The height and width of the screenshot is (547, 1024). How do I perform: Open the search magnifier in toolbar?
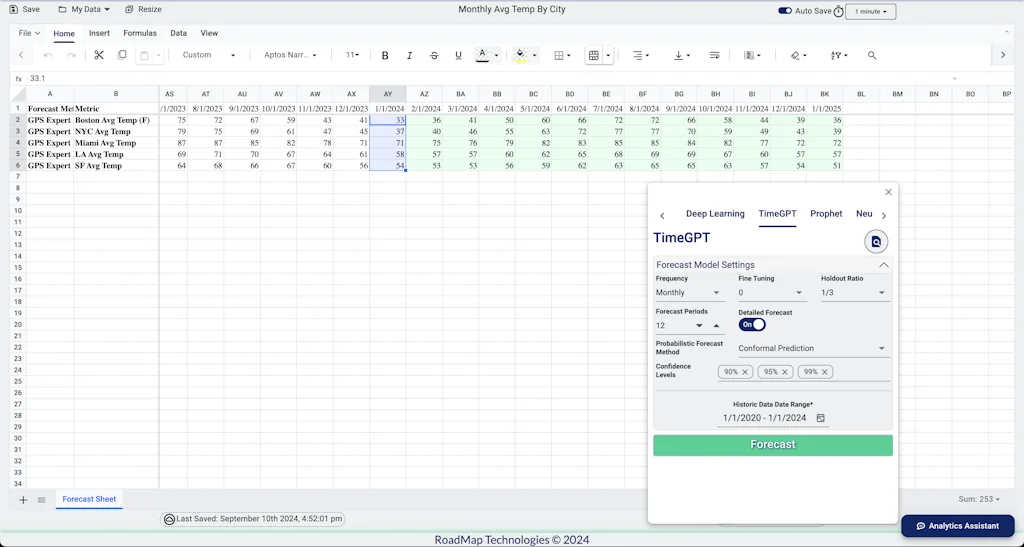click(x=872, y=55)
